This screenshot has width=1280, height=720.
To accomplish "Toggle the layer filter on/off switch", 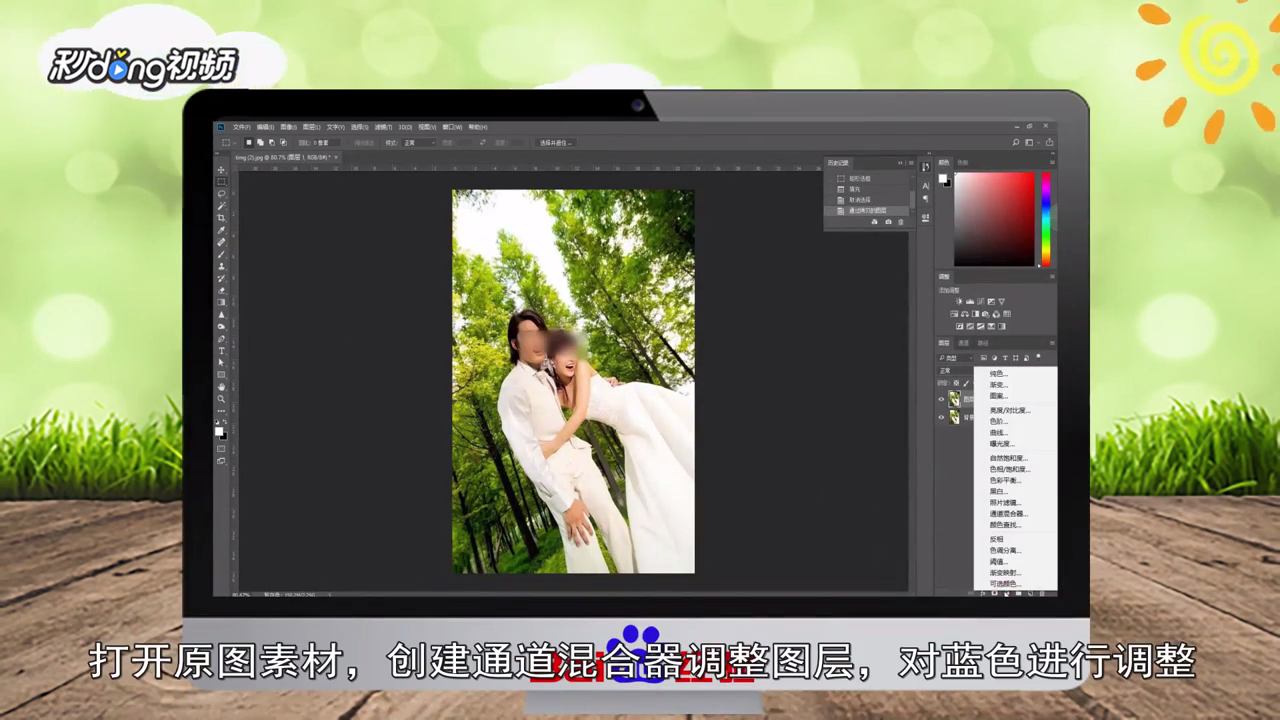I will [1038, 357].
